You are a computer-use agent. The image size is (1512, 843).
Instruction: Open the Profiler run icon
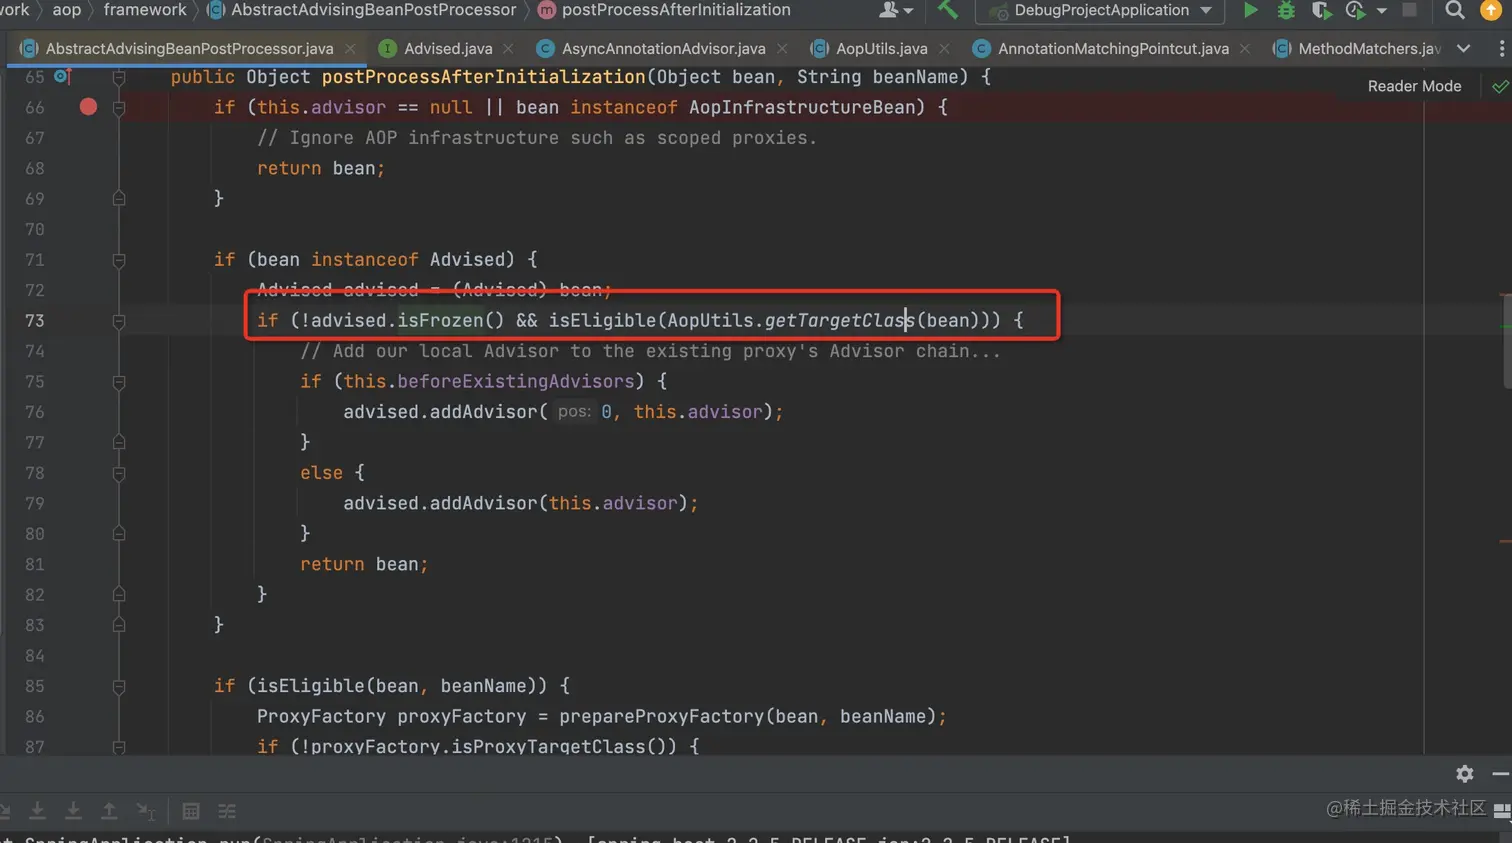pos(1356,10)
